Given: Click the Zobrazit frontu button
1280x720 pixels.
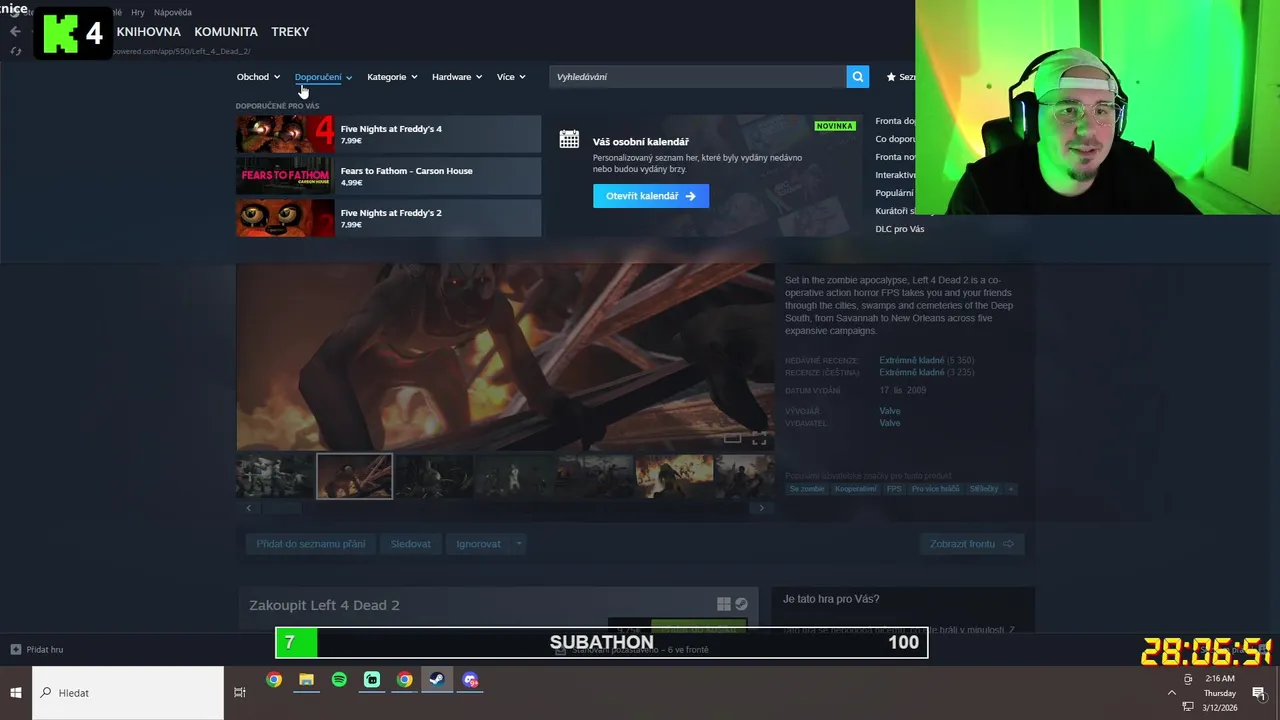Looking at the screenshot, I should 972,544.
